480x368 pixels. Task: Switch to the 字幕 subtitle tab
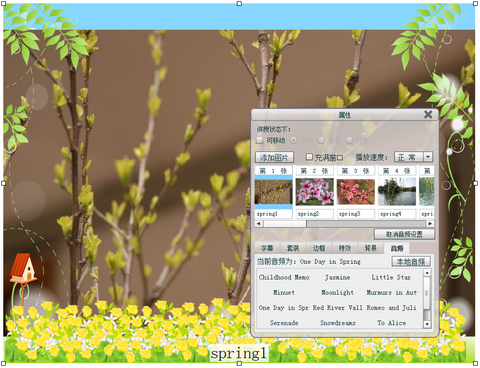267,248
